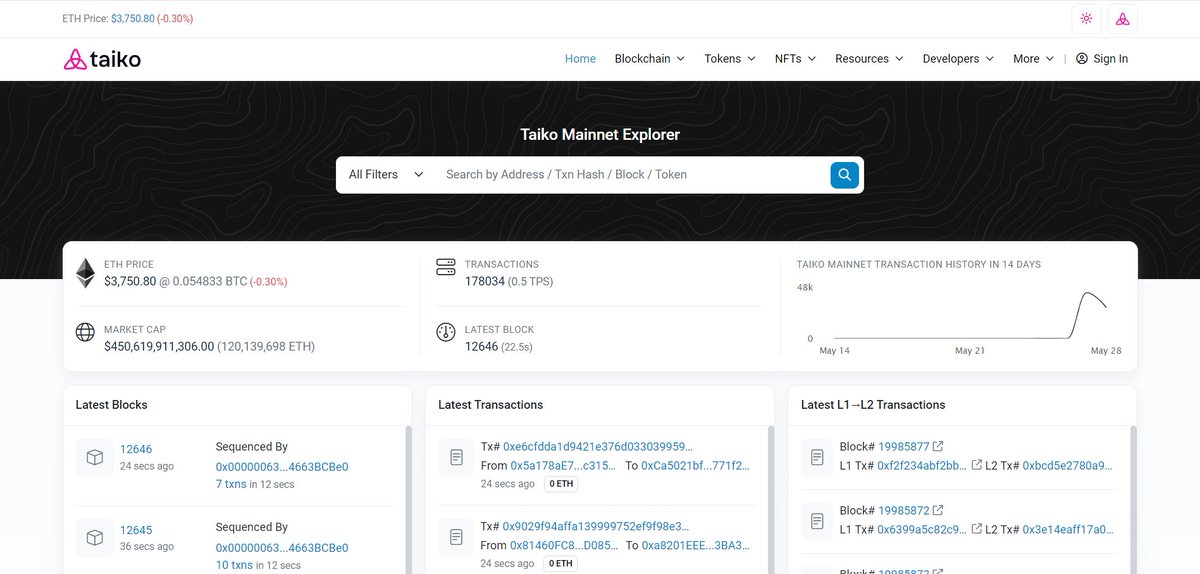This screenshot has height=574, width=1200.
Task: Click market cap value $450,619,911,306.00
Action: click(159, 347)
